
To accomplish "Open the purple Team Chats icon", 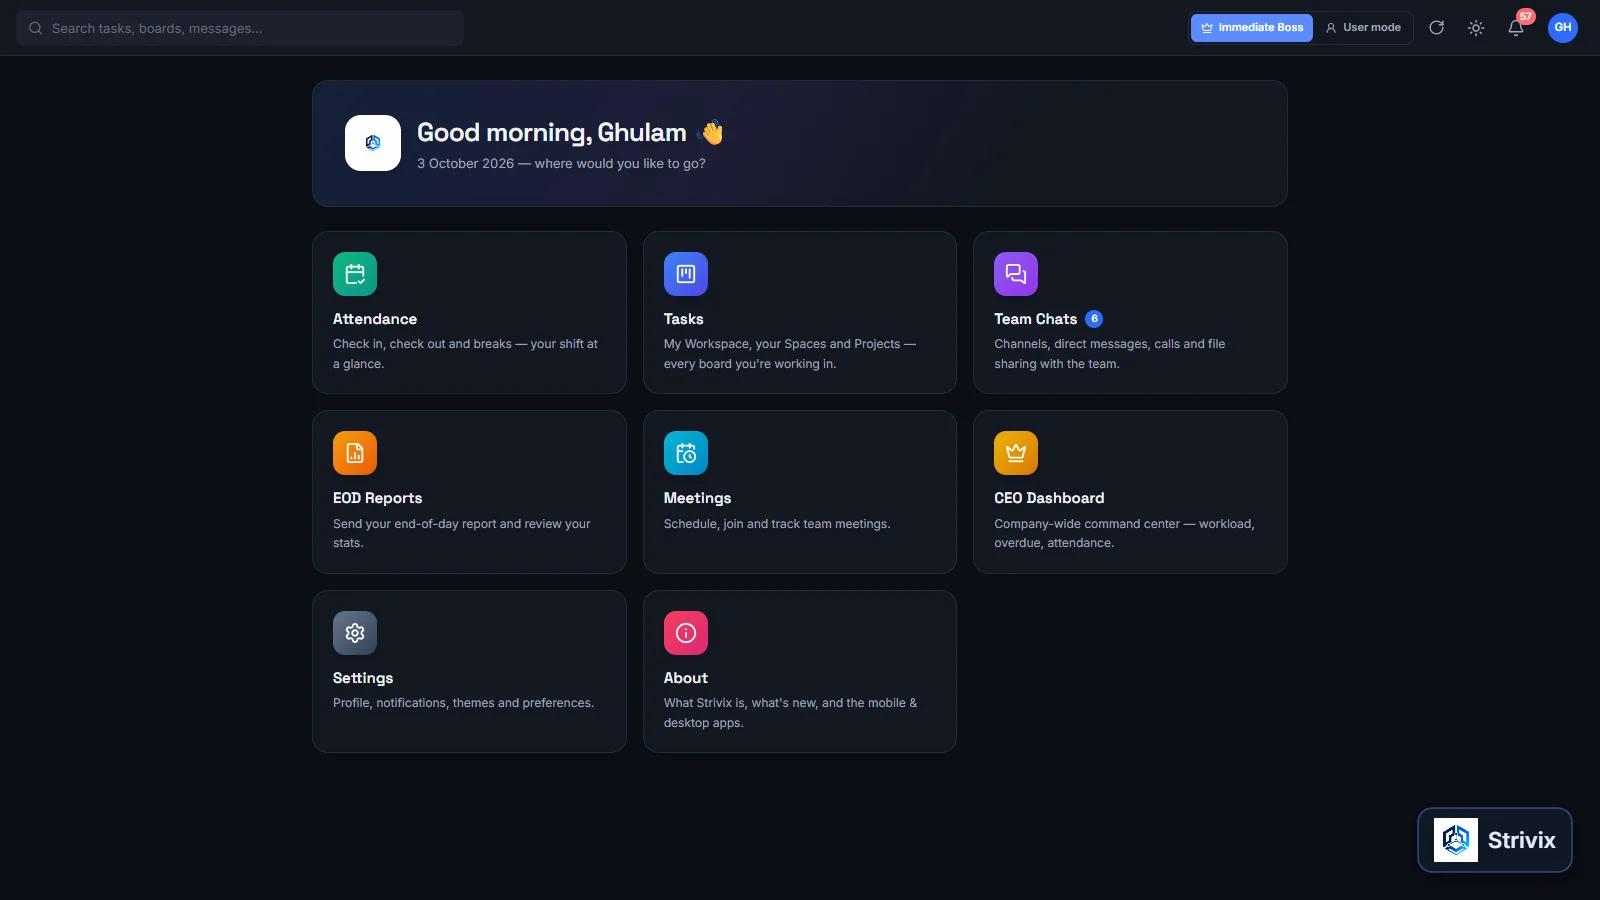I will (x=1016, y=274).
